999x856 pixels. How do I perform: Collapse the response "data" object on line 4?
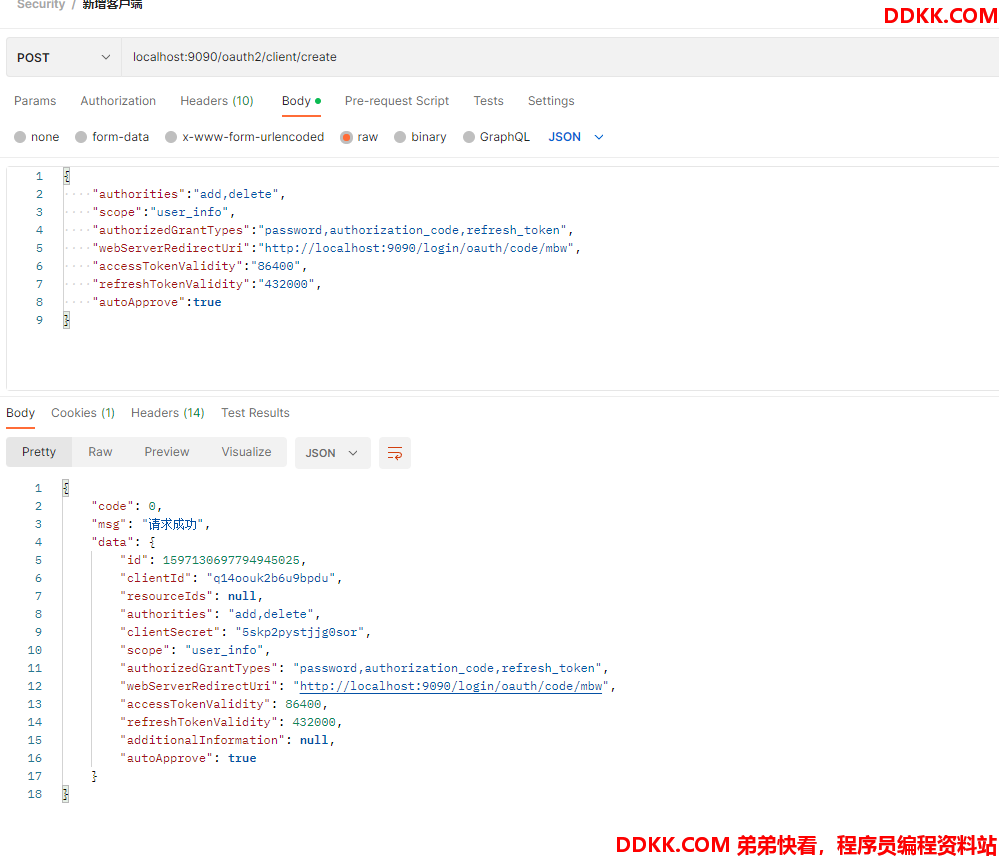(152, 542)
